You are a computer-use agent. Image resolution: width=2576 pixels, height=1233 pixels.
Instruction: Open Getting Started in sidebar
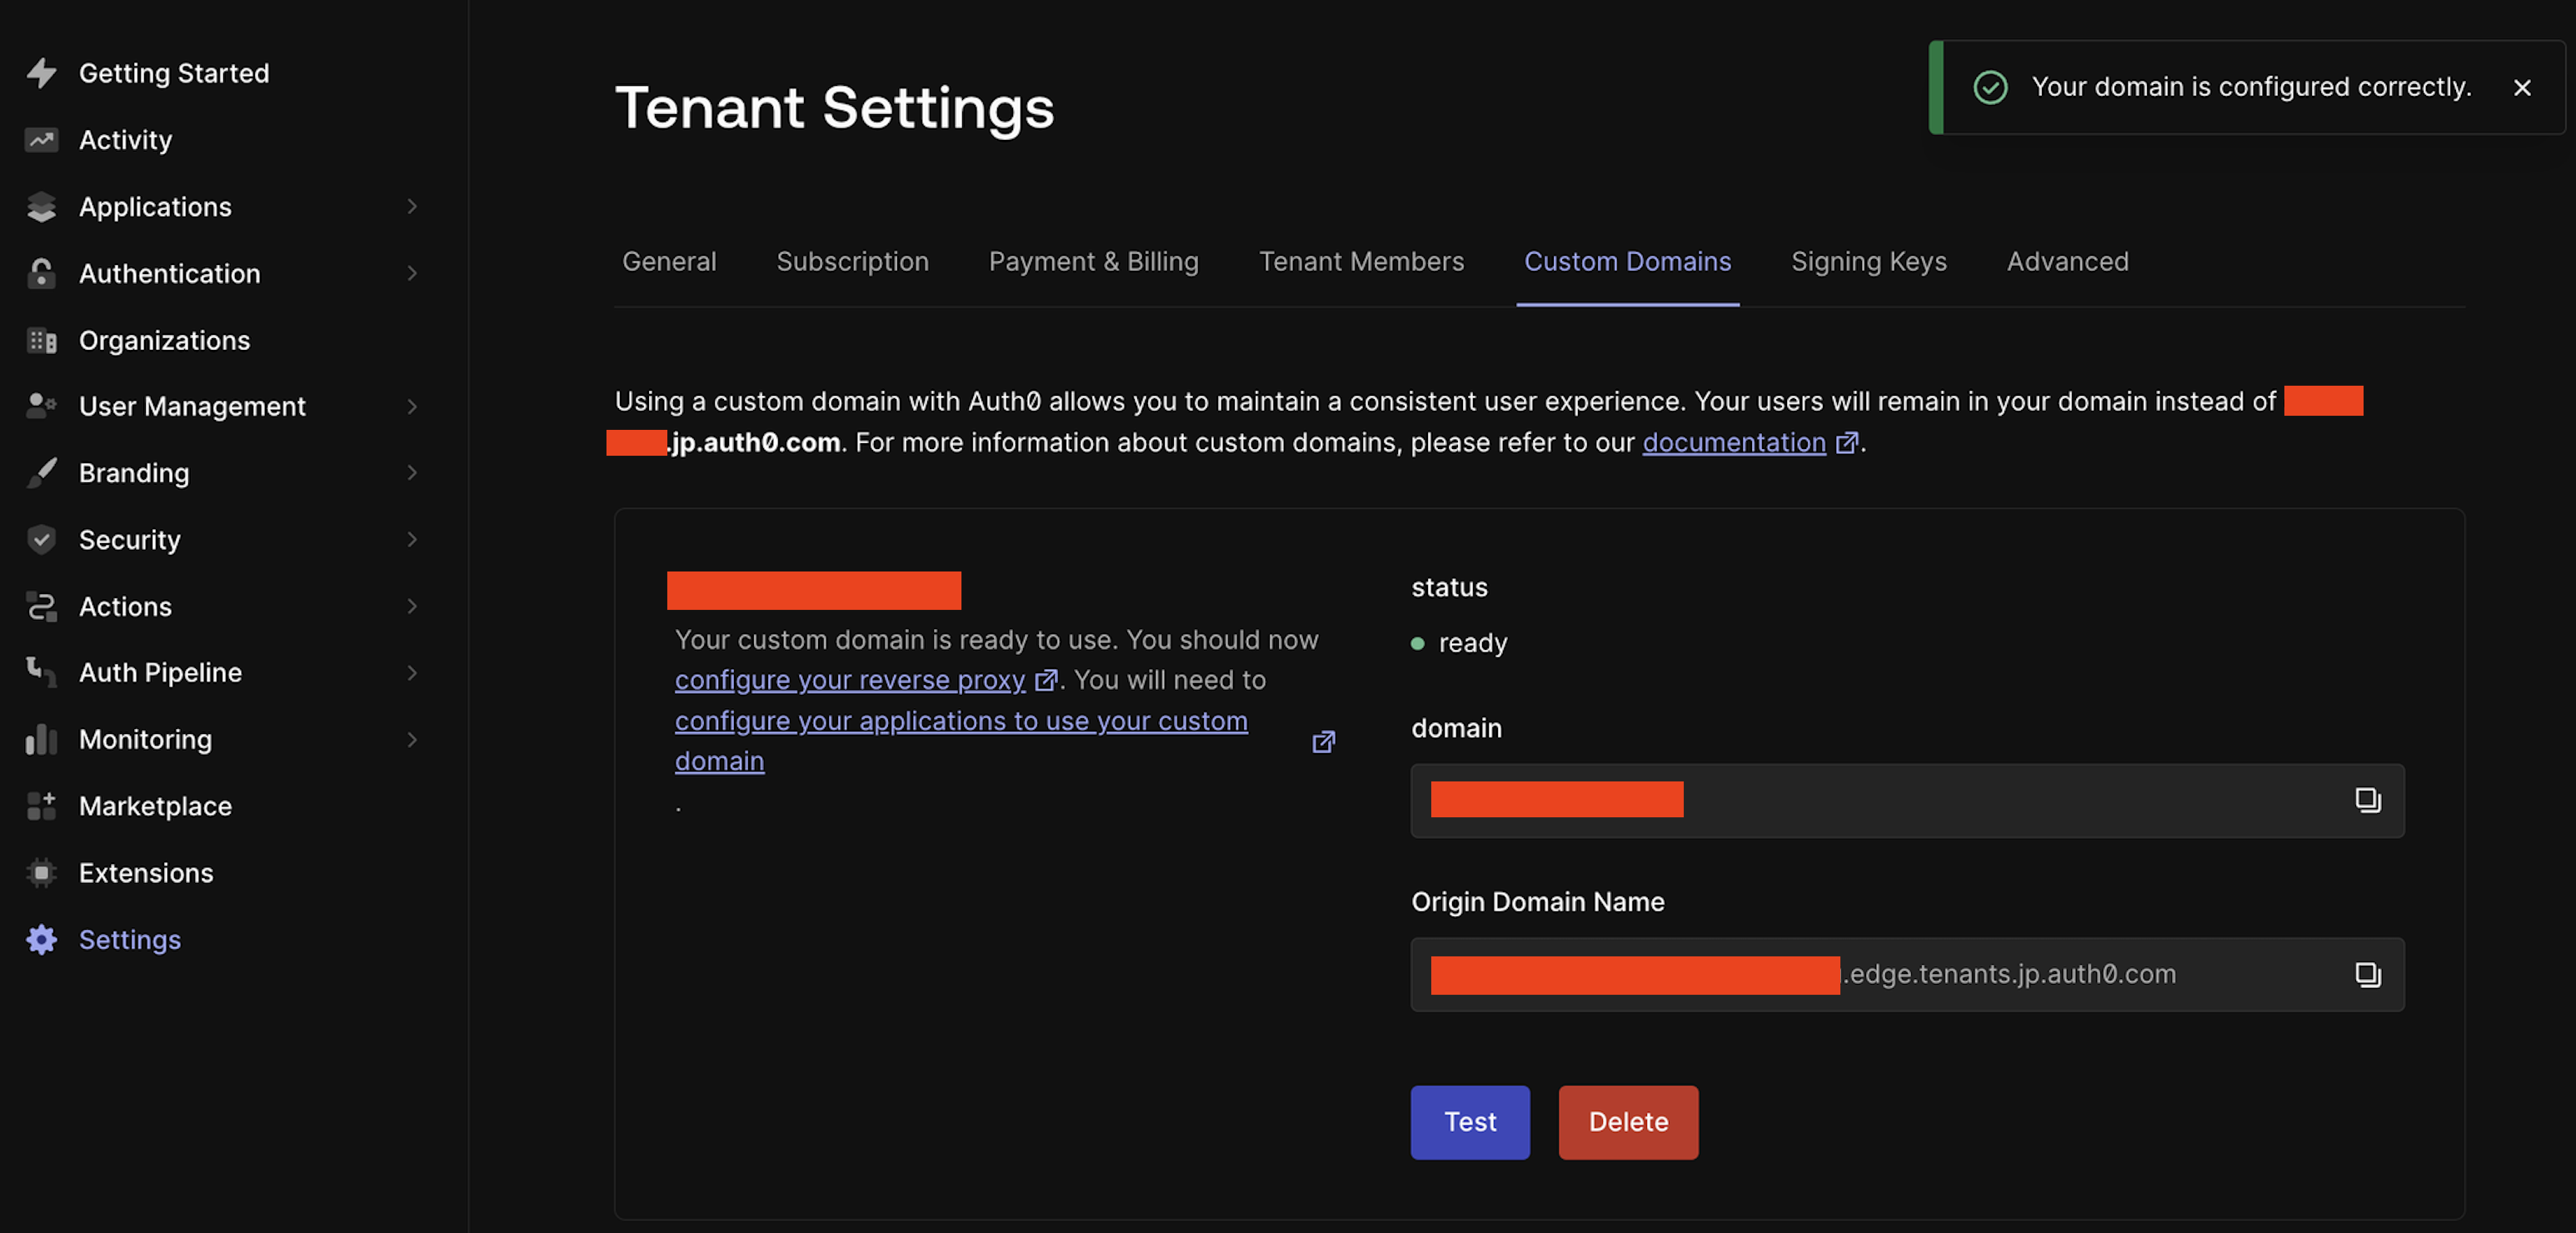[x=174, y=73]
